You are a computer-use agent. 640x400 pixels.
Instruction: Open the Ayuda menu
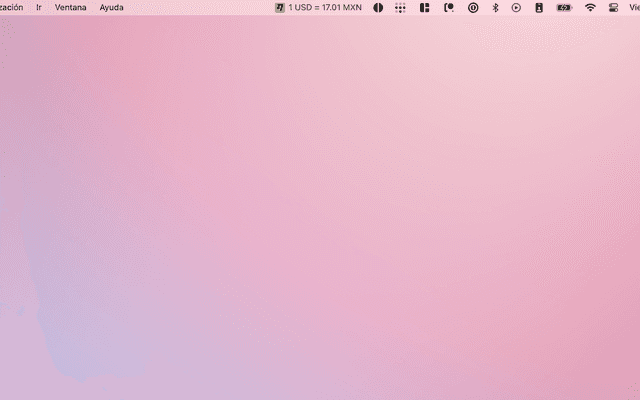pos(112,7)
